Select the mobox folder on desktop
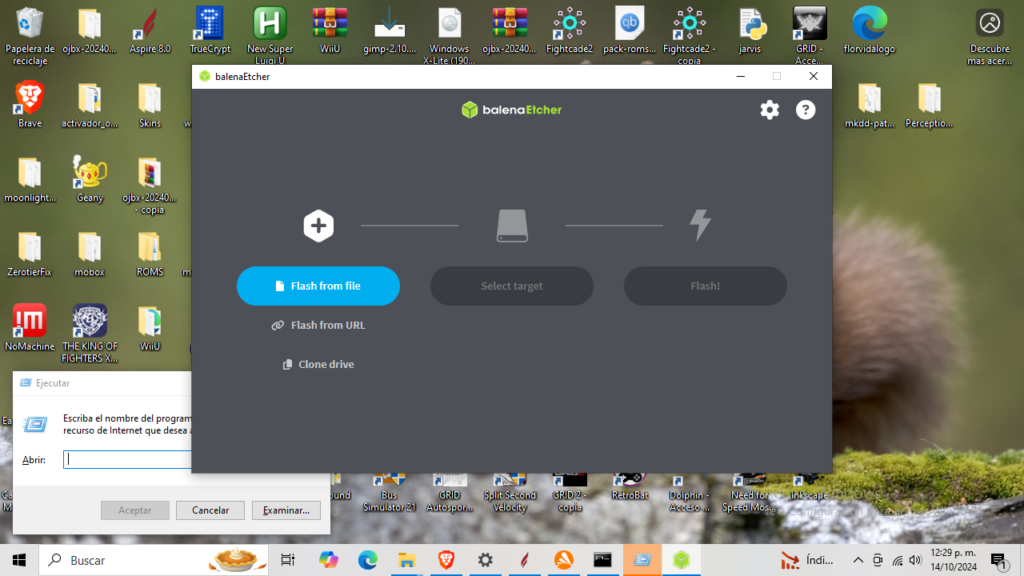The width and height of the screenshot is (1024, 576). pyautogui.click(x=89, y=253)
